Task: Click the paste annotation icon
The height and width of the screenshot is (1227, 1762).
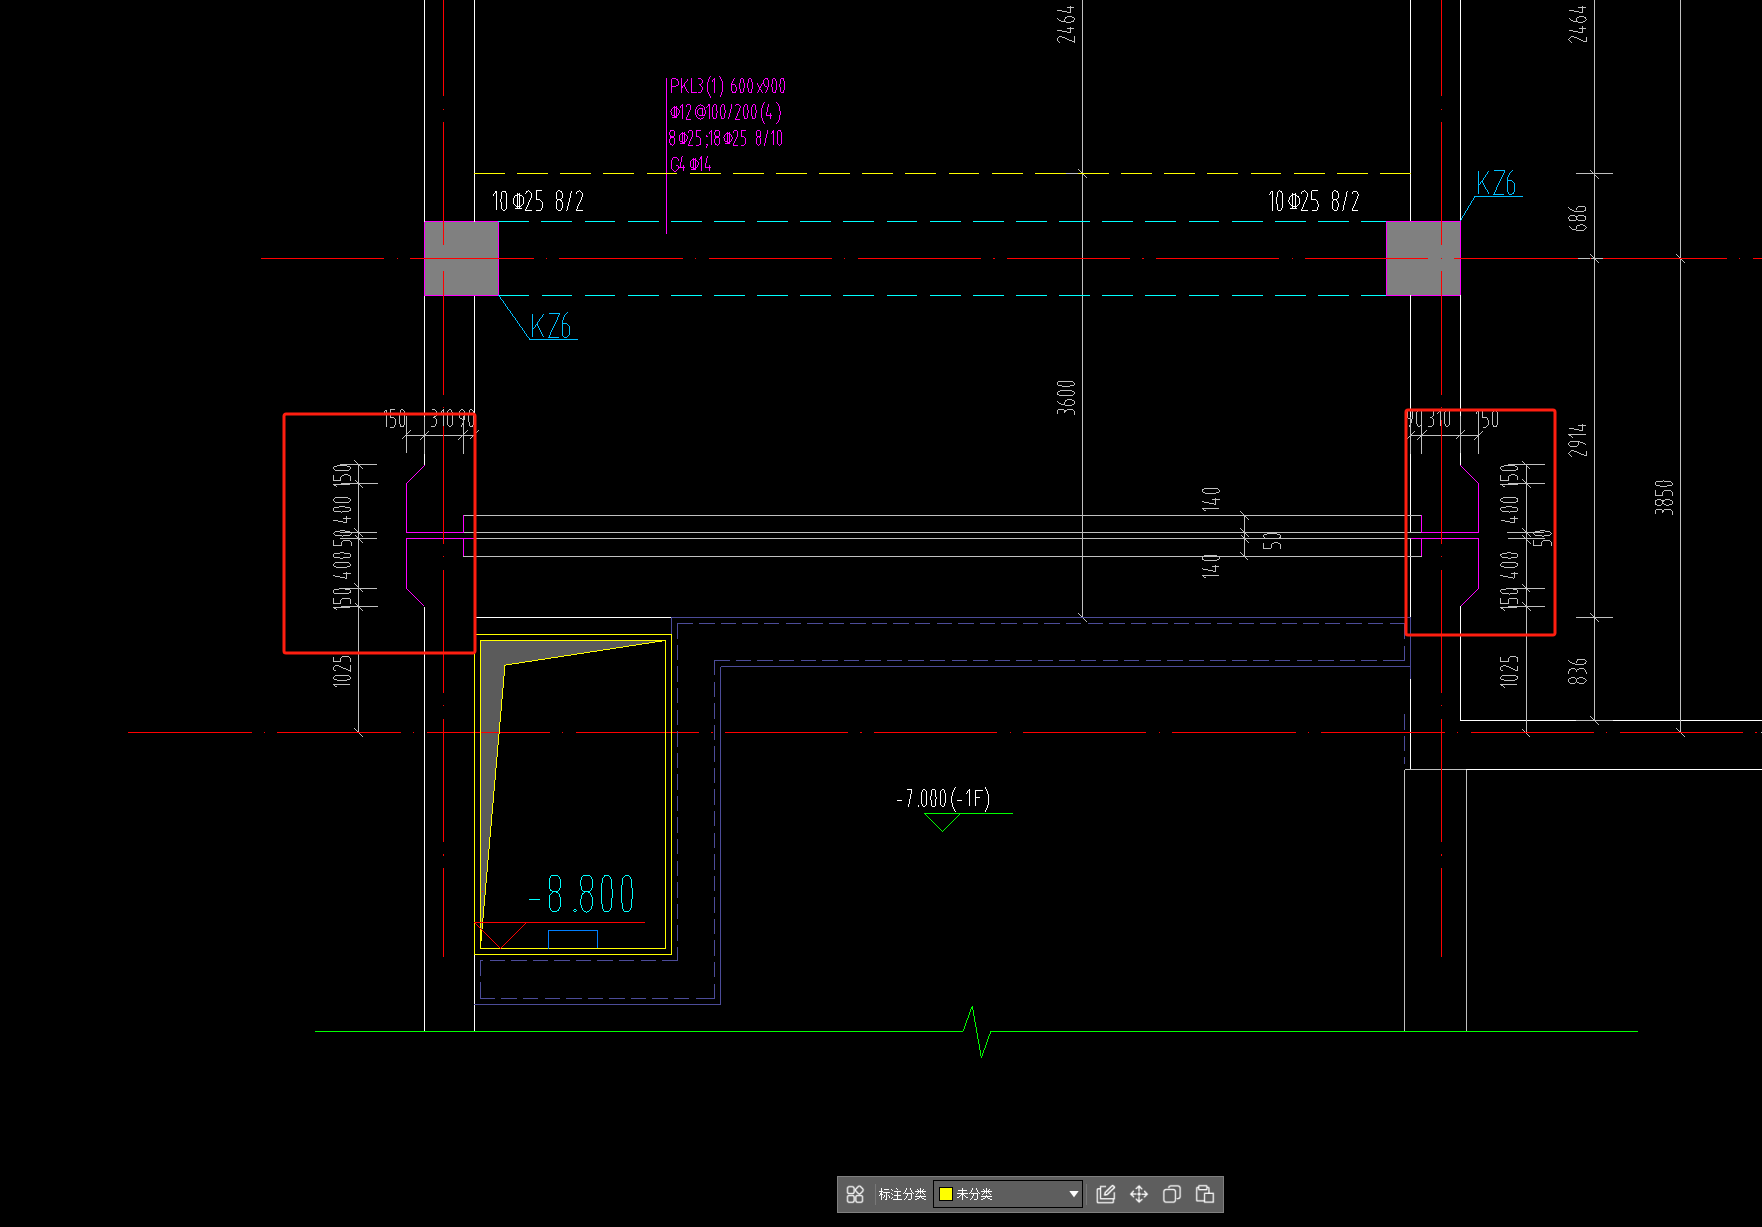Action: (1205, 1194)
